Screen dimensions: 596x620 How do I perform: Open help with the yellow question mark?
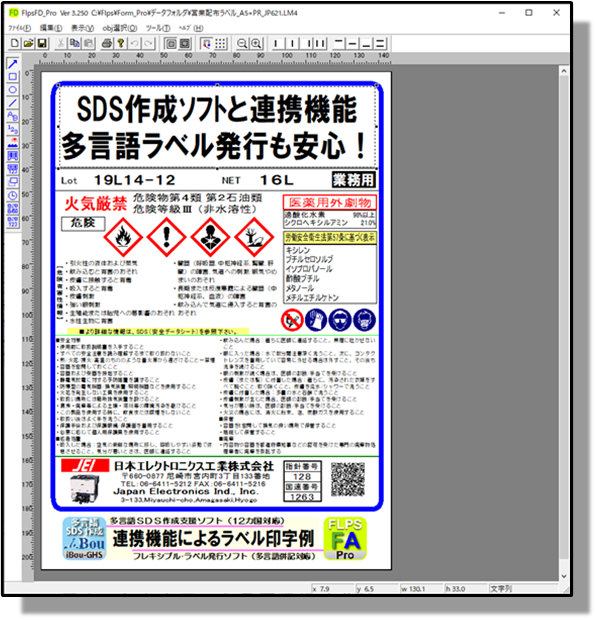pyautogui.click(x=121, y=43)
